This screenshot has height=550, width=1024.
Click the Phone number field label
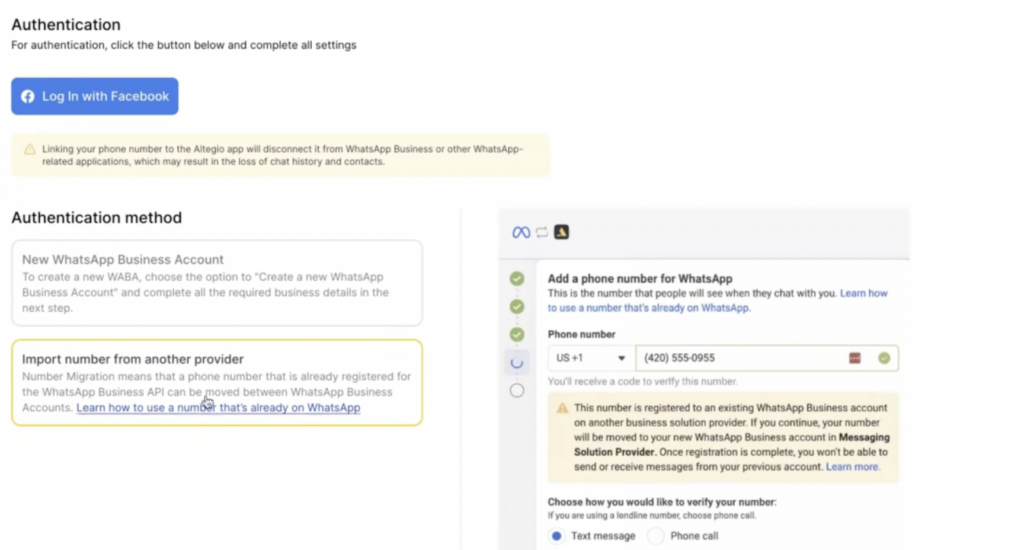[581, 334]
